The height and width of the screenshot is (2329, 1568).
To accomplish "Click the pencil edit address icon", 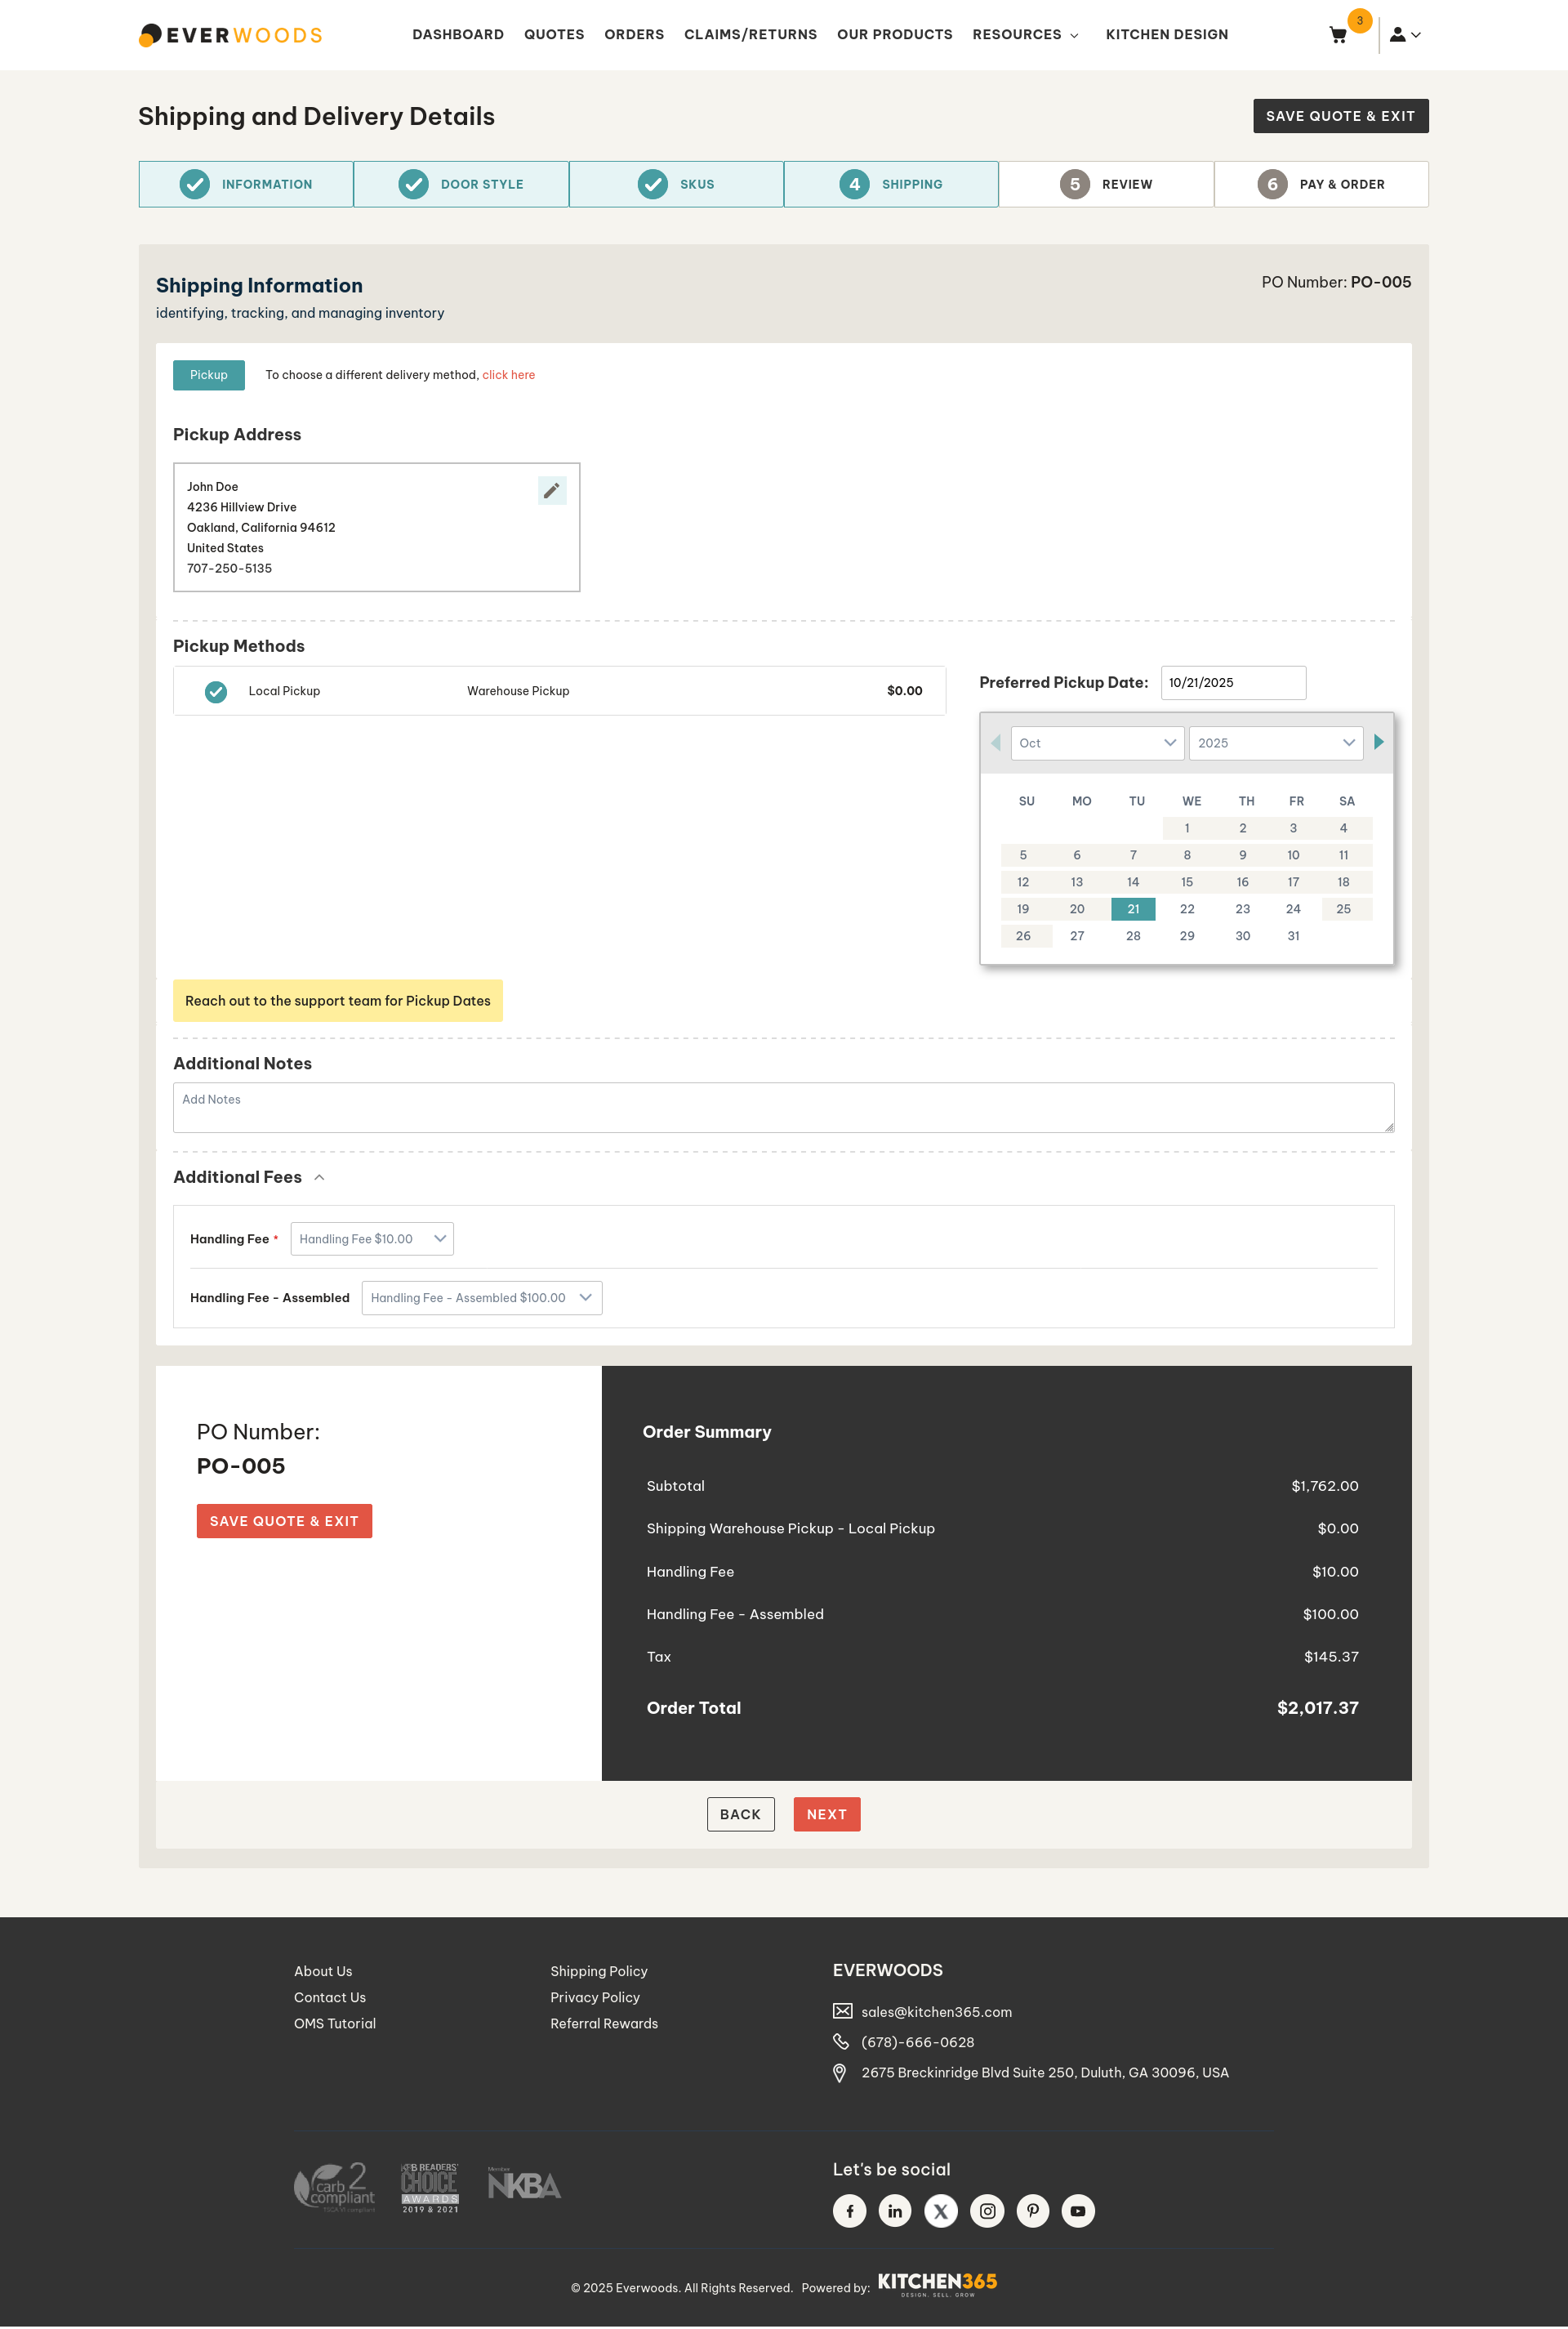I will pos(551,490).
